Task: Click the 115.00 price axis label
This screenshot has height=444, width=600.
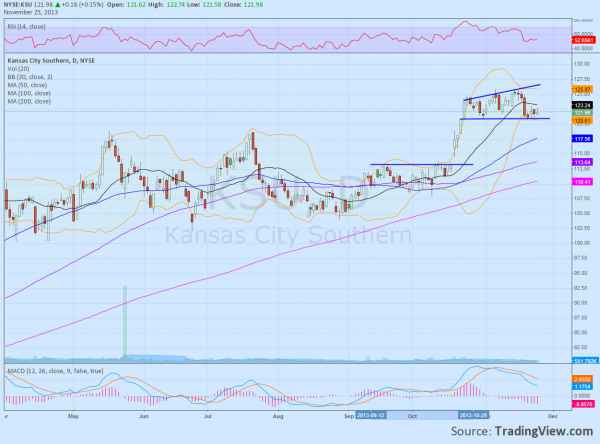Action: pos(582,153)
